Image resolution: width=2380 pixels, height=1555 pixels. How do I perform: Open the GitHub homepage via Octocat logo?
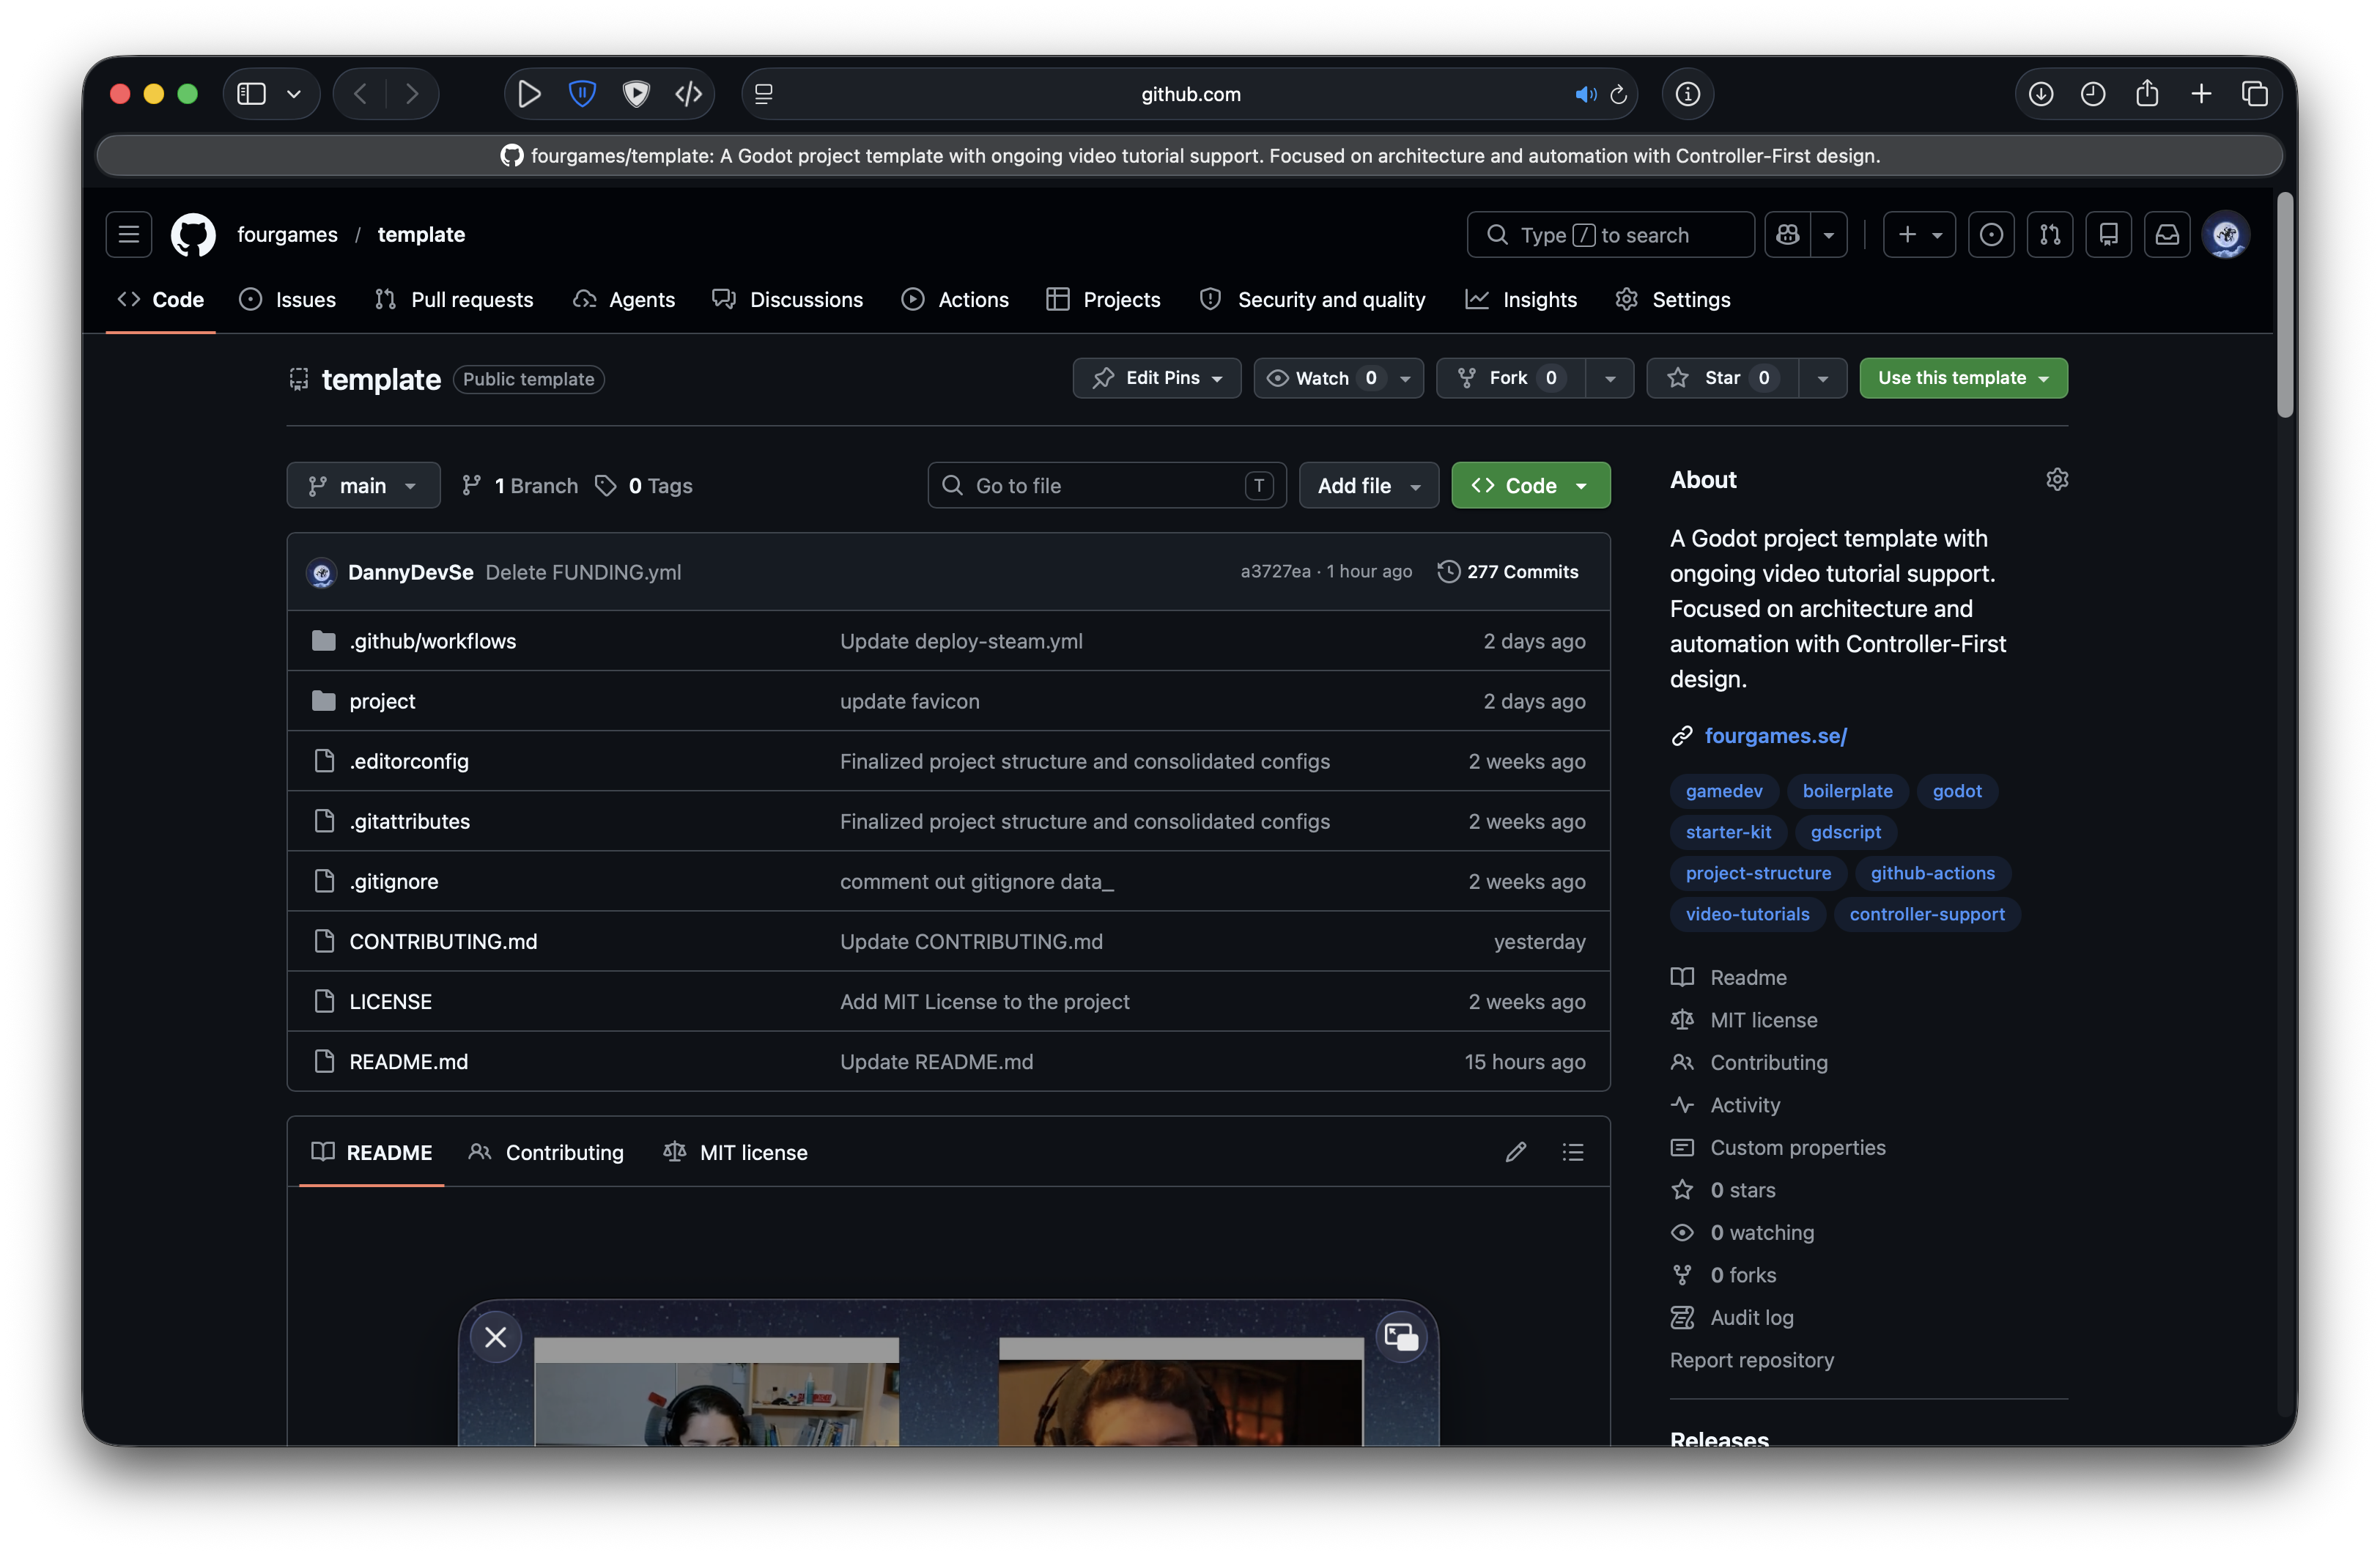(x=193, y=235)
